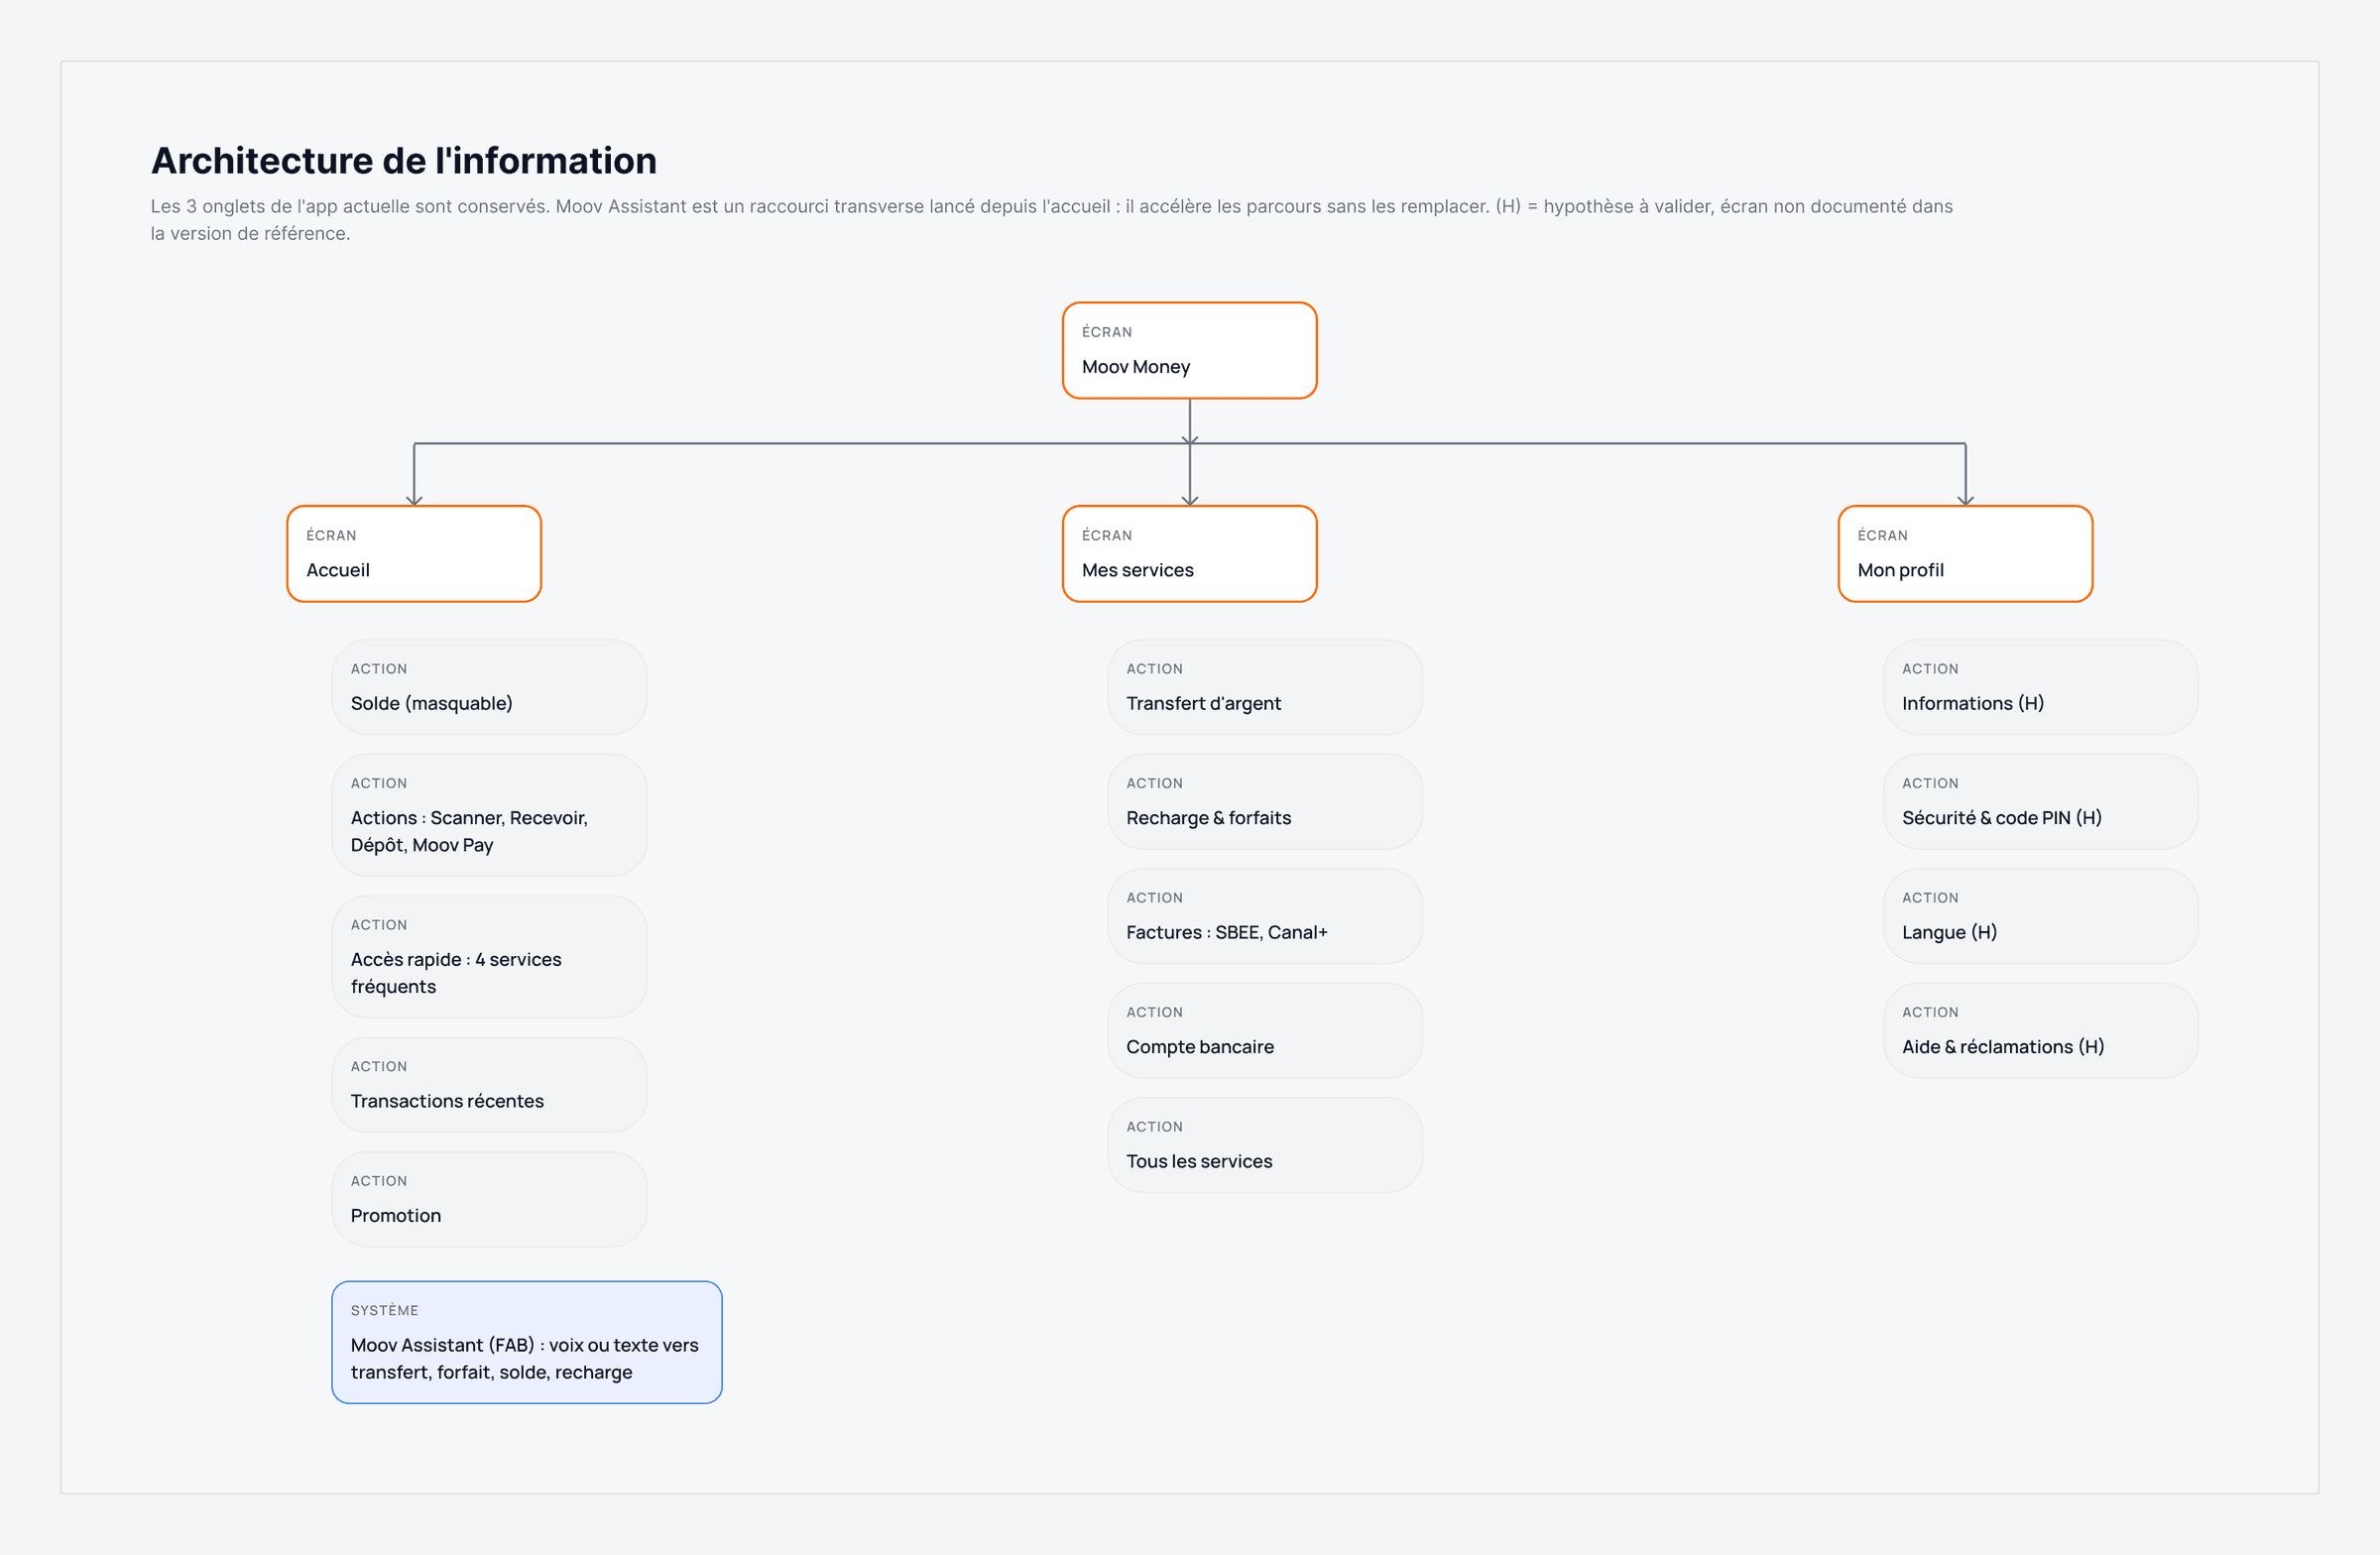Viewport: 2380px width, 1555px height.
Task: Click the Actions: Scanner, Recevoir card
Action: click(x=489, y=815)
